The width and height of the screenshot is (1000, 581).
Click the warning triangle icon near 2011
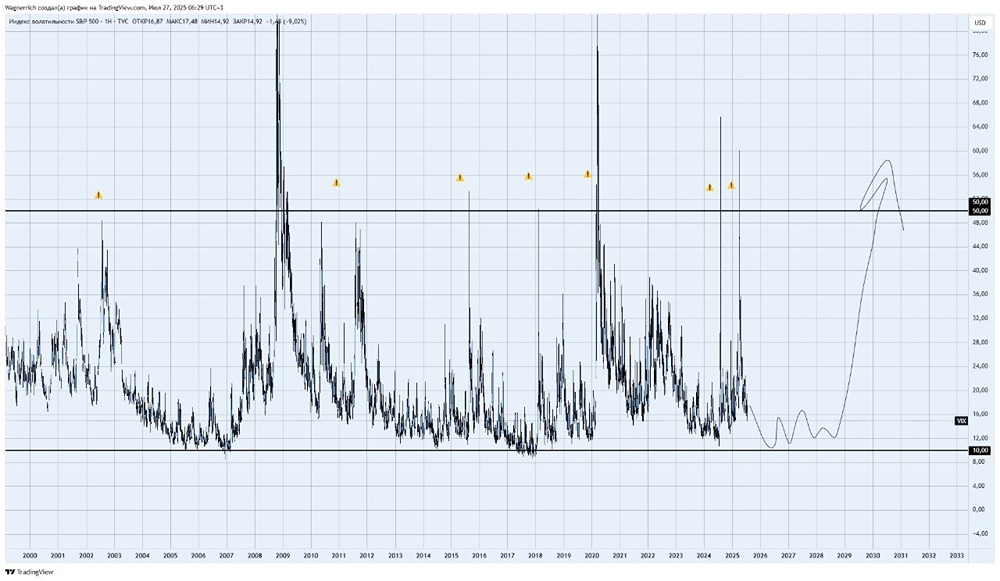(x=336, y=182)
